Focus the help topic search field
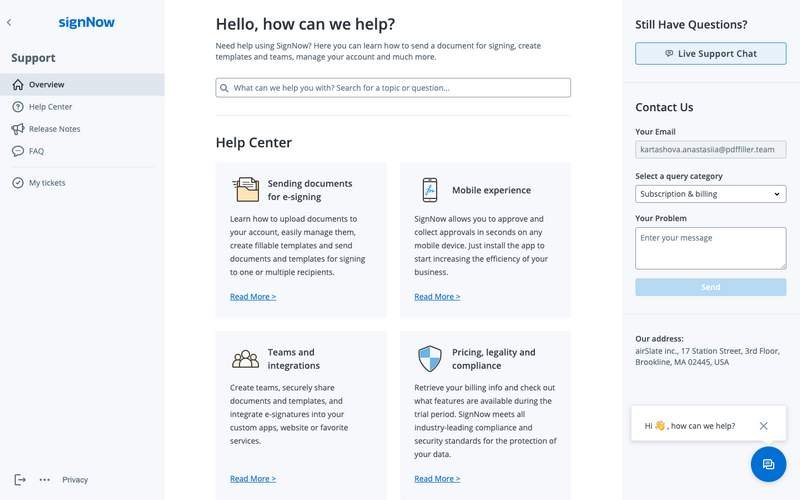 (x=393, y=88)
